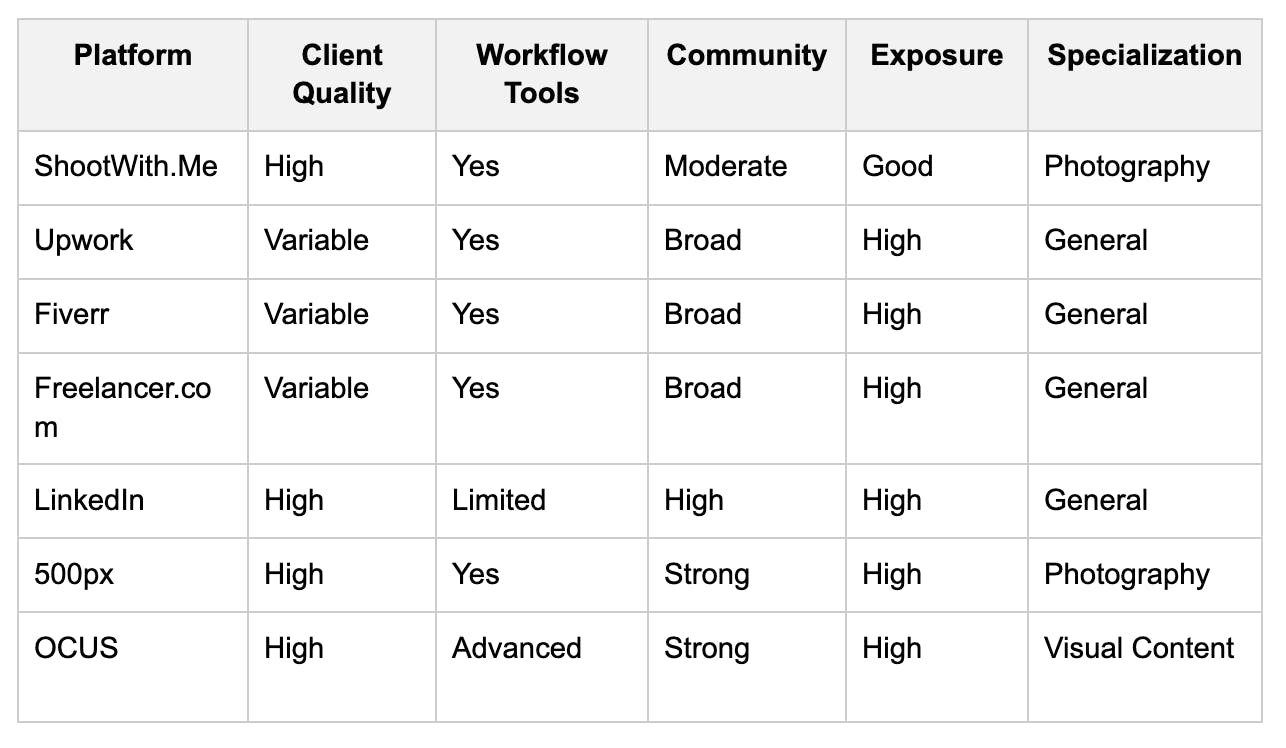The image size is (1286, 748).
Task: Select LinkedIn's Limited workflow tools cell
Action: pyautogui.click(x=498, y=500)
